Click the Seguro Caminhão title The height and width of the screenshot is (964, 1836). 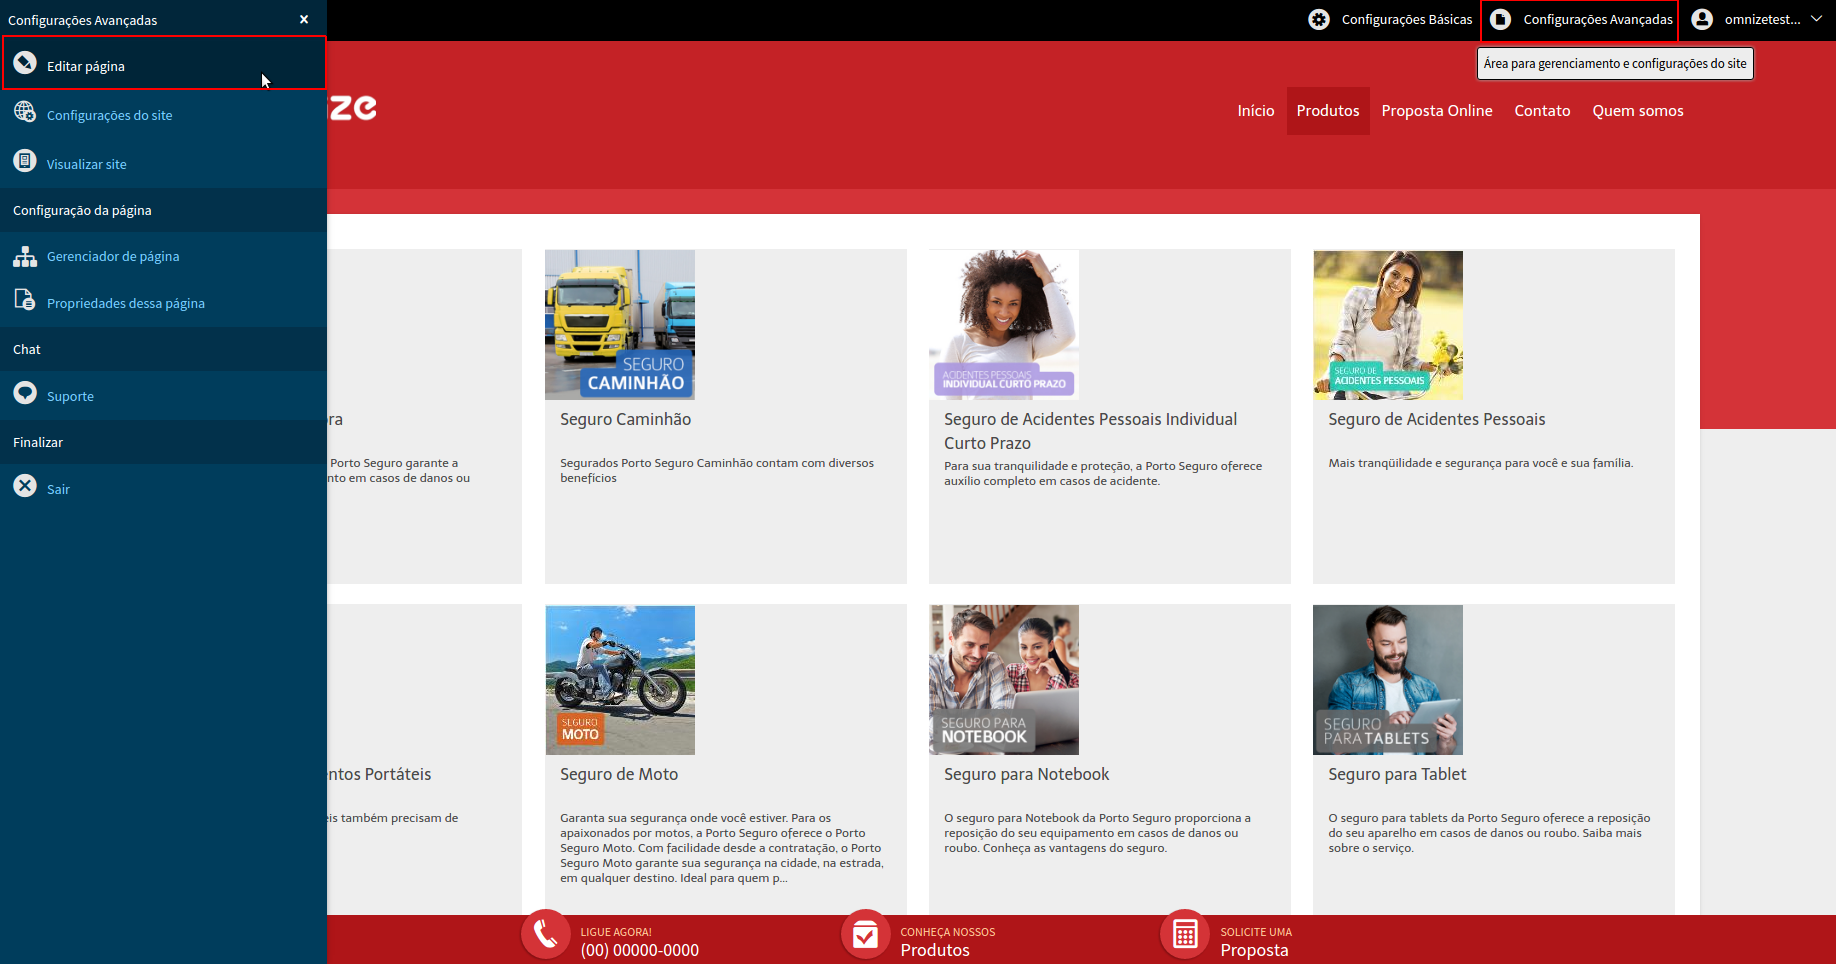click(x=625, y=419)
